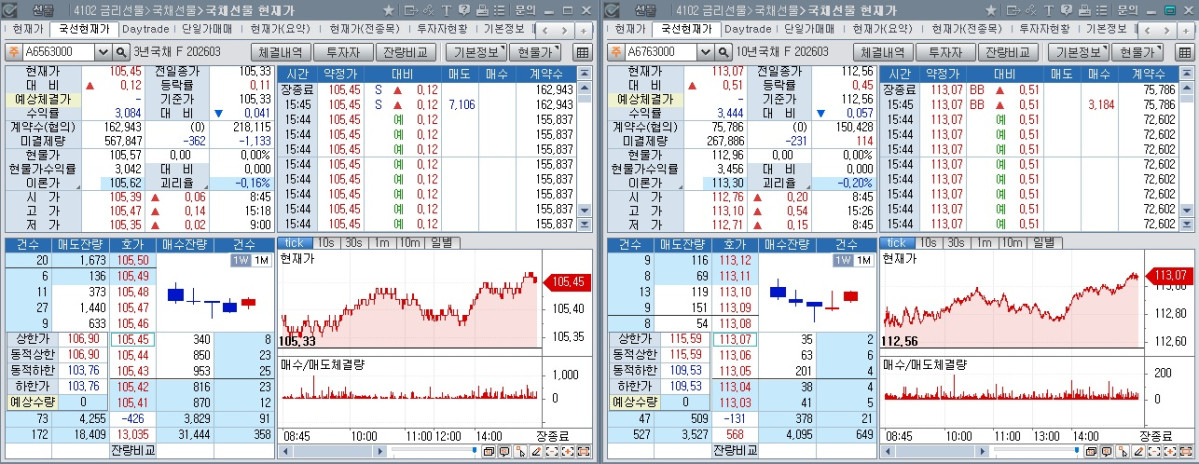This screenshot has height=464, width=1199.
Task: Open help icon in 3년국채 window title bar
Action: click(464, 11)
